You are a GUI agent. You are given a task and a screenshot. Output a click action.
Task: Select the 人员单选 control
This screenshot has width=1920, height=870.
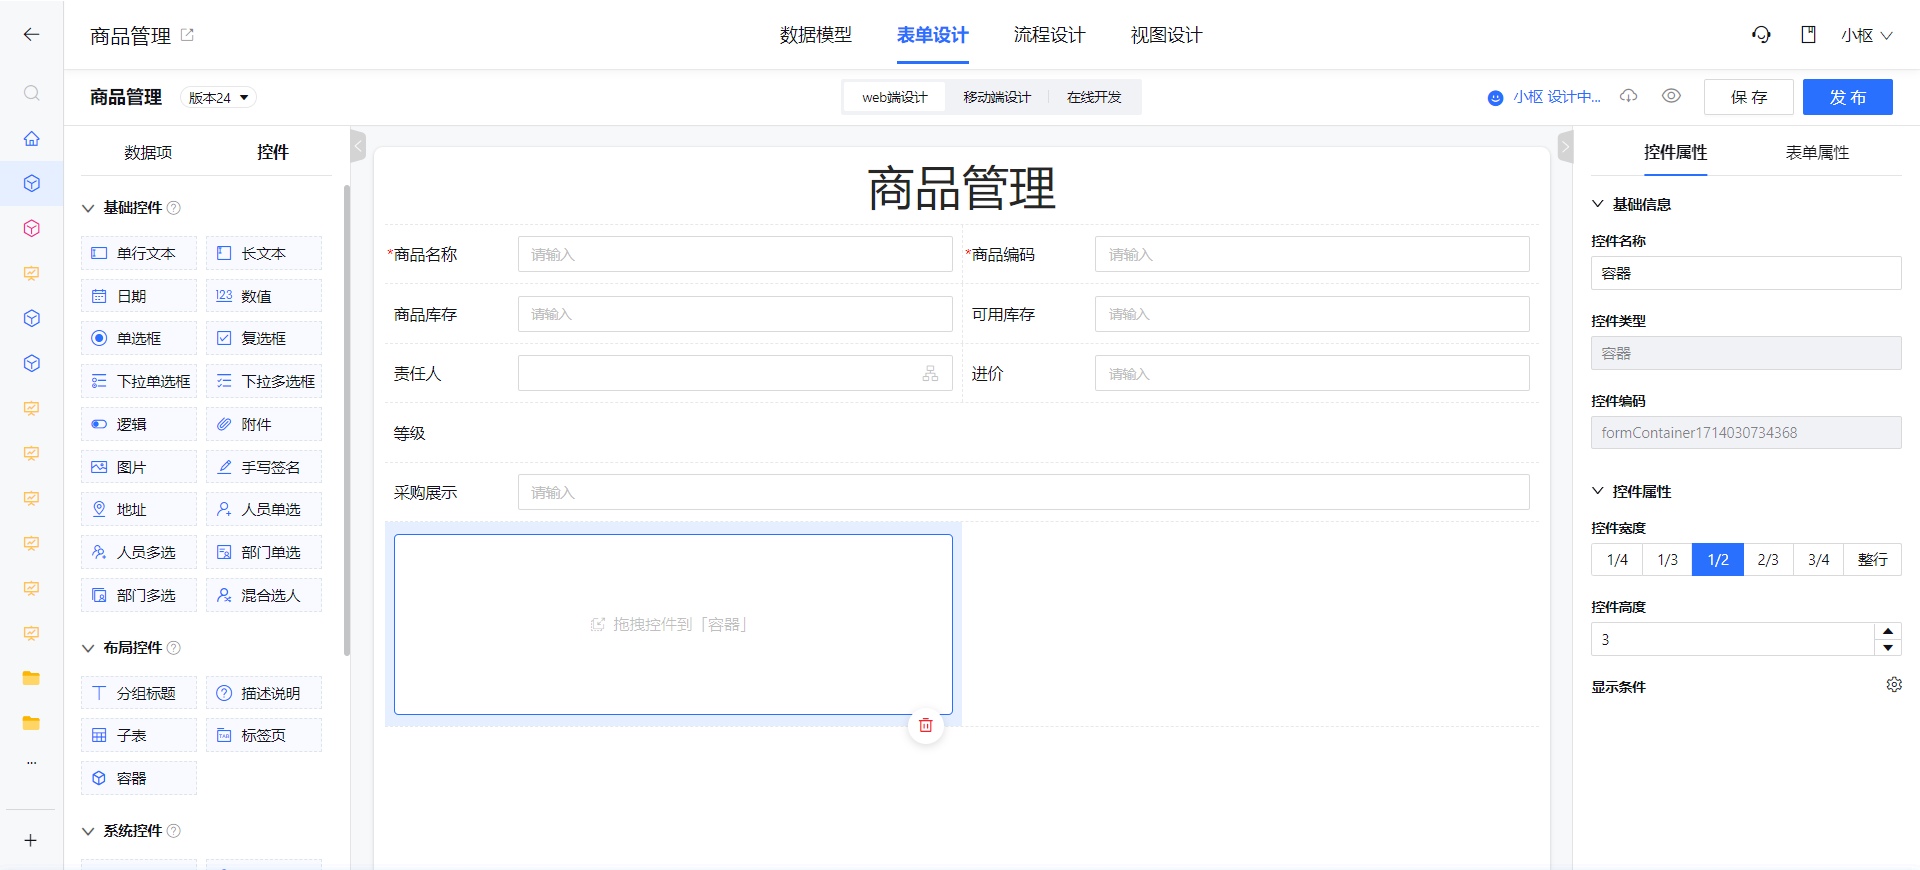(x=264, y=509)
